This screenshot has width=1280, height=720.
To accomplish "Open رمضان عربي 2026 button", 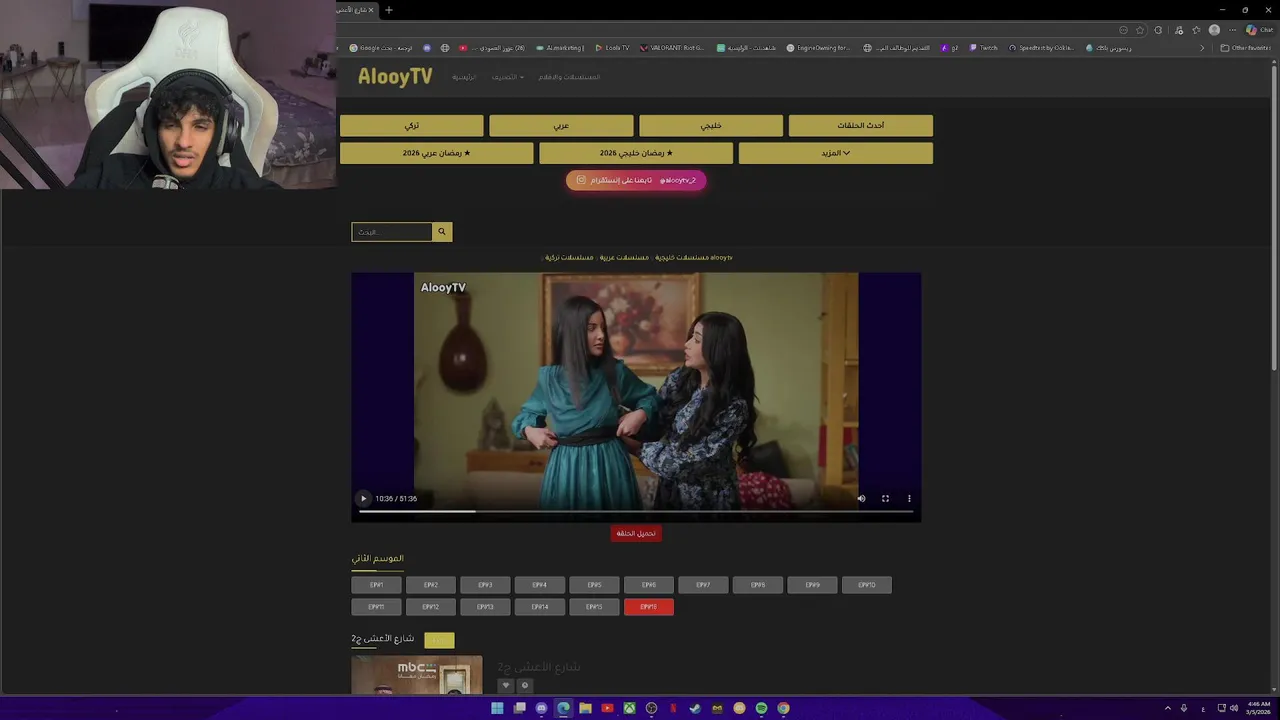I will click(437, 153).
